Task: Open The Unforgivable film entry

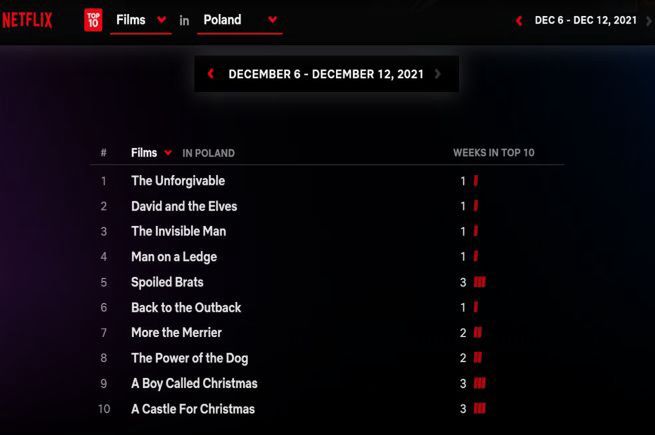Action: [x=178, y=181]
